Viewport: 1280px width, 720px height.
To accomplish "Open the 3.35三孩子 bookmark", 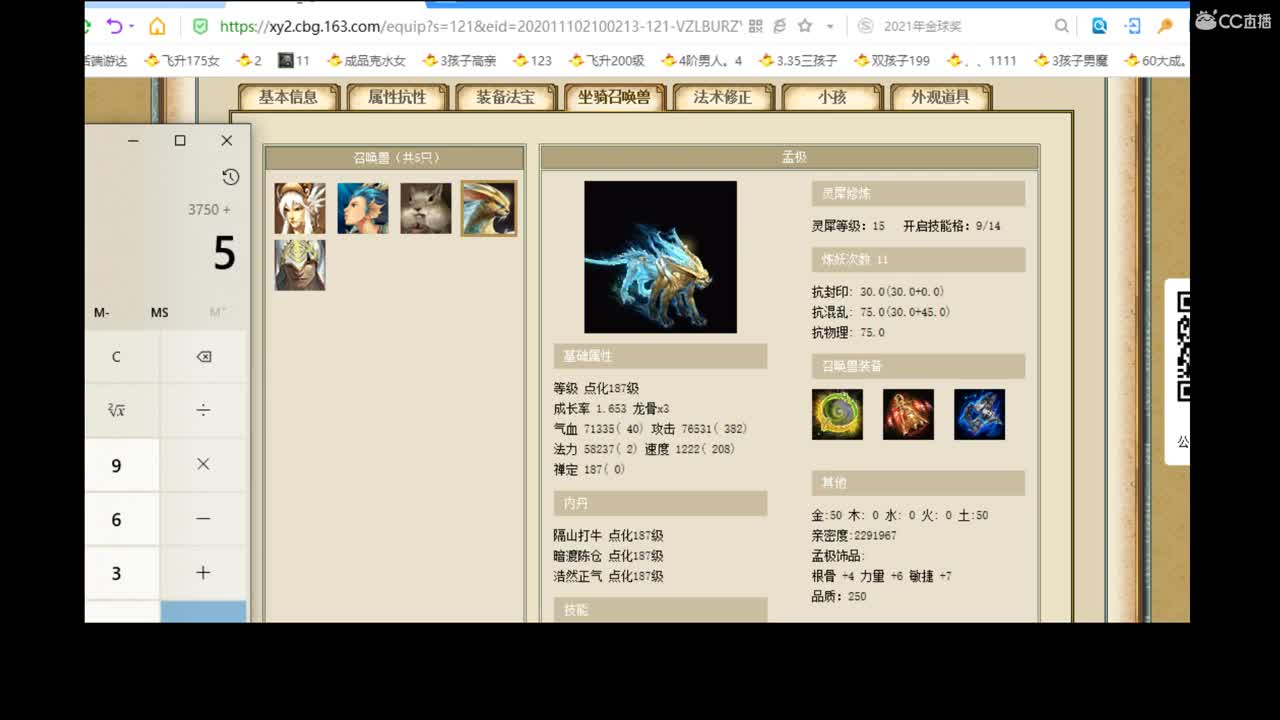I will [x=798, y=60].
